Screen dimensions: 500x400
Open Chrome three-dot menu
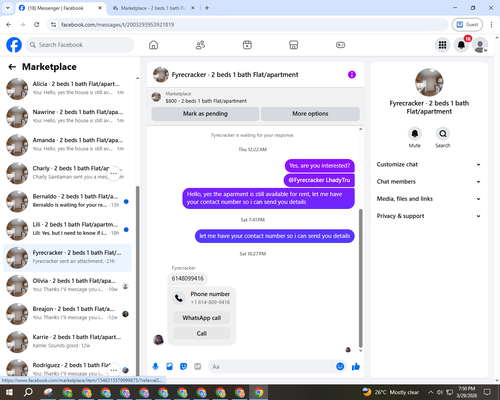click(491, 25)
